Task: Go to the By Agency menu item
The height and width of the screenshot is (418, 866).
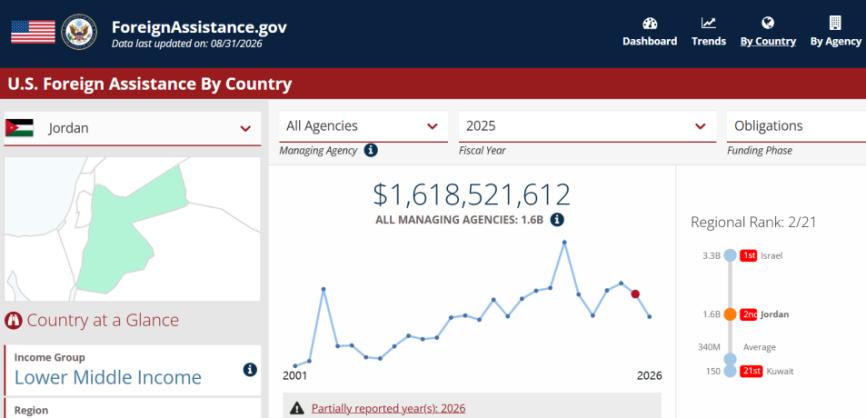Action: coord(836,41)
